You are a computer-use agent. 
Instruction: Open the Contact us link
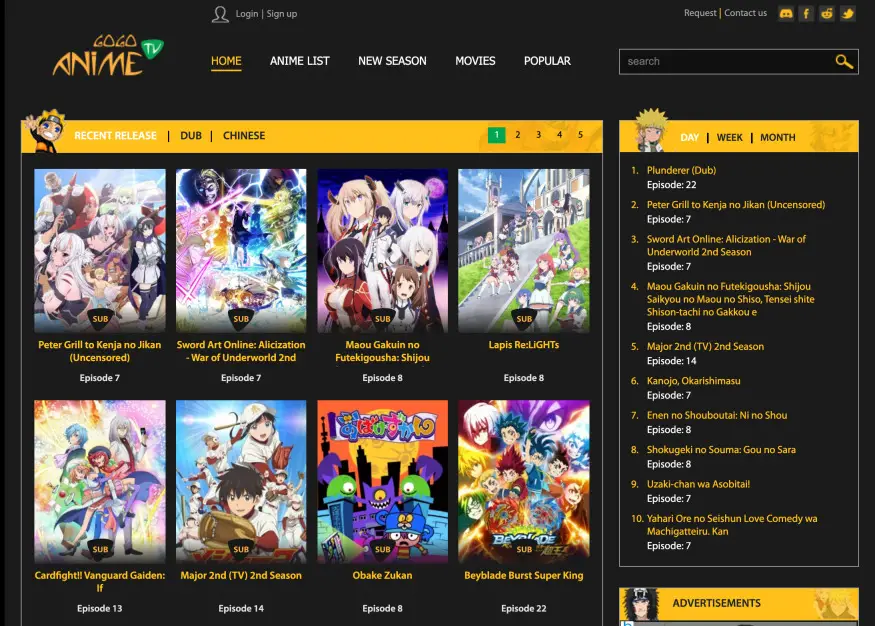(x=746, y=13)
